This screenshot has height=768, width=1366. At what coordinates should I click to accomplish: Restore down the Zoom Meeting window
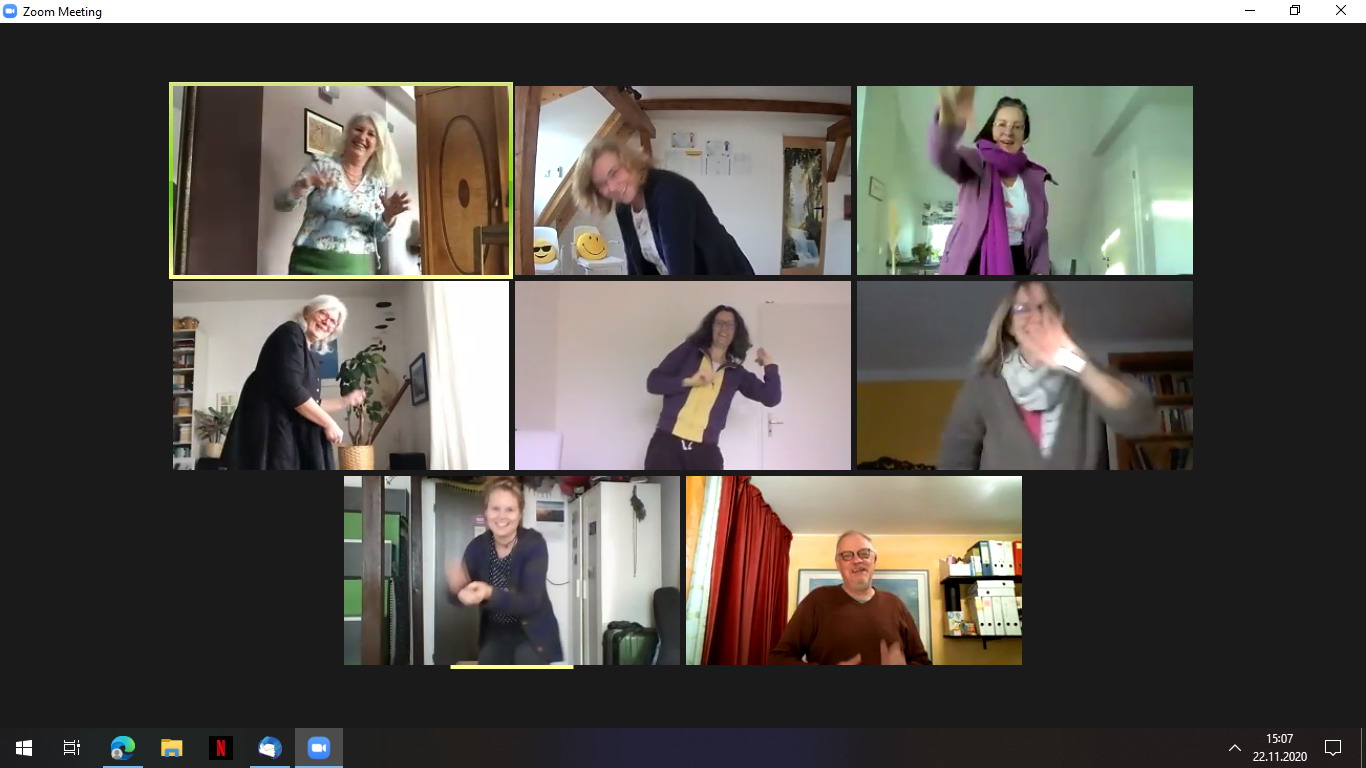click(1295, 11)
